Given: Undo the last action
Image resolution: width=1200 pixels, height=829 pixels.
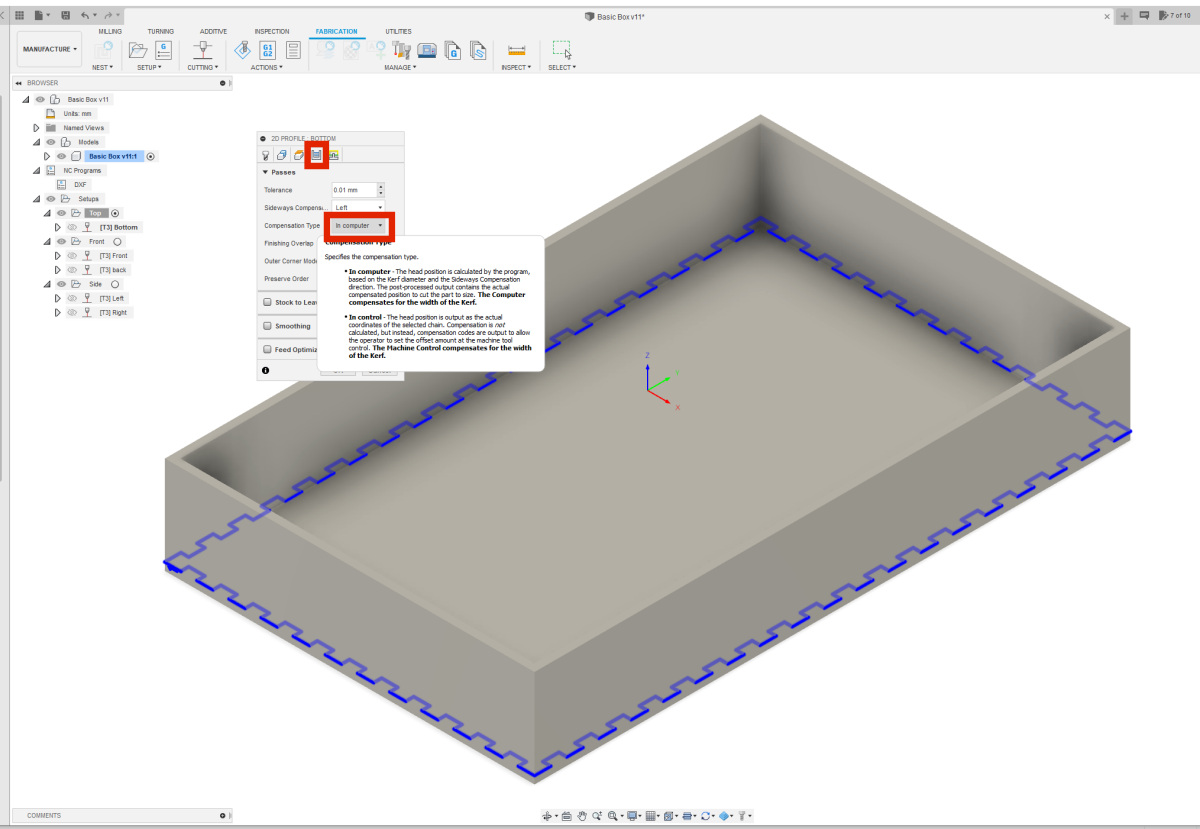Looking at the screenshot, I should [x=86, y=16].
